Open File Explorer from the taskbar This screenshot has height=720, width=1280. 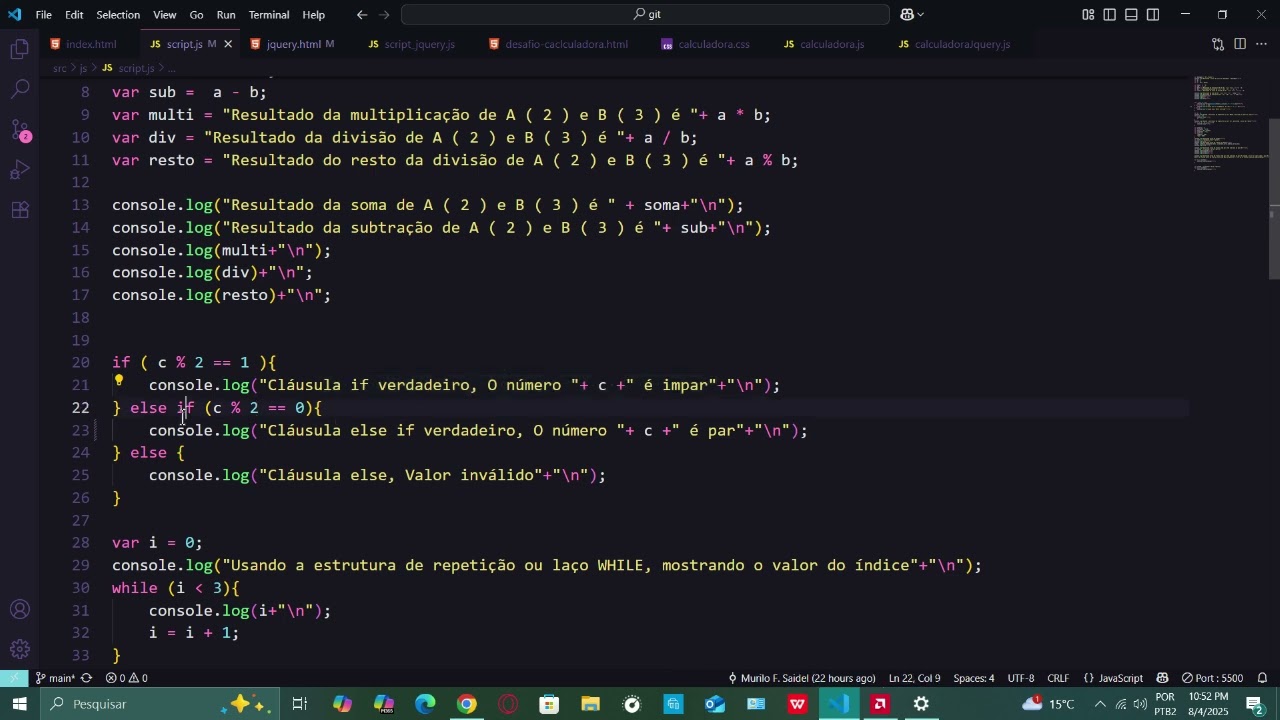pos(590,704)
